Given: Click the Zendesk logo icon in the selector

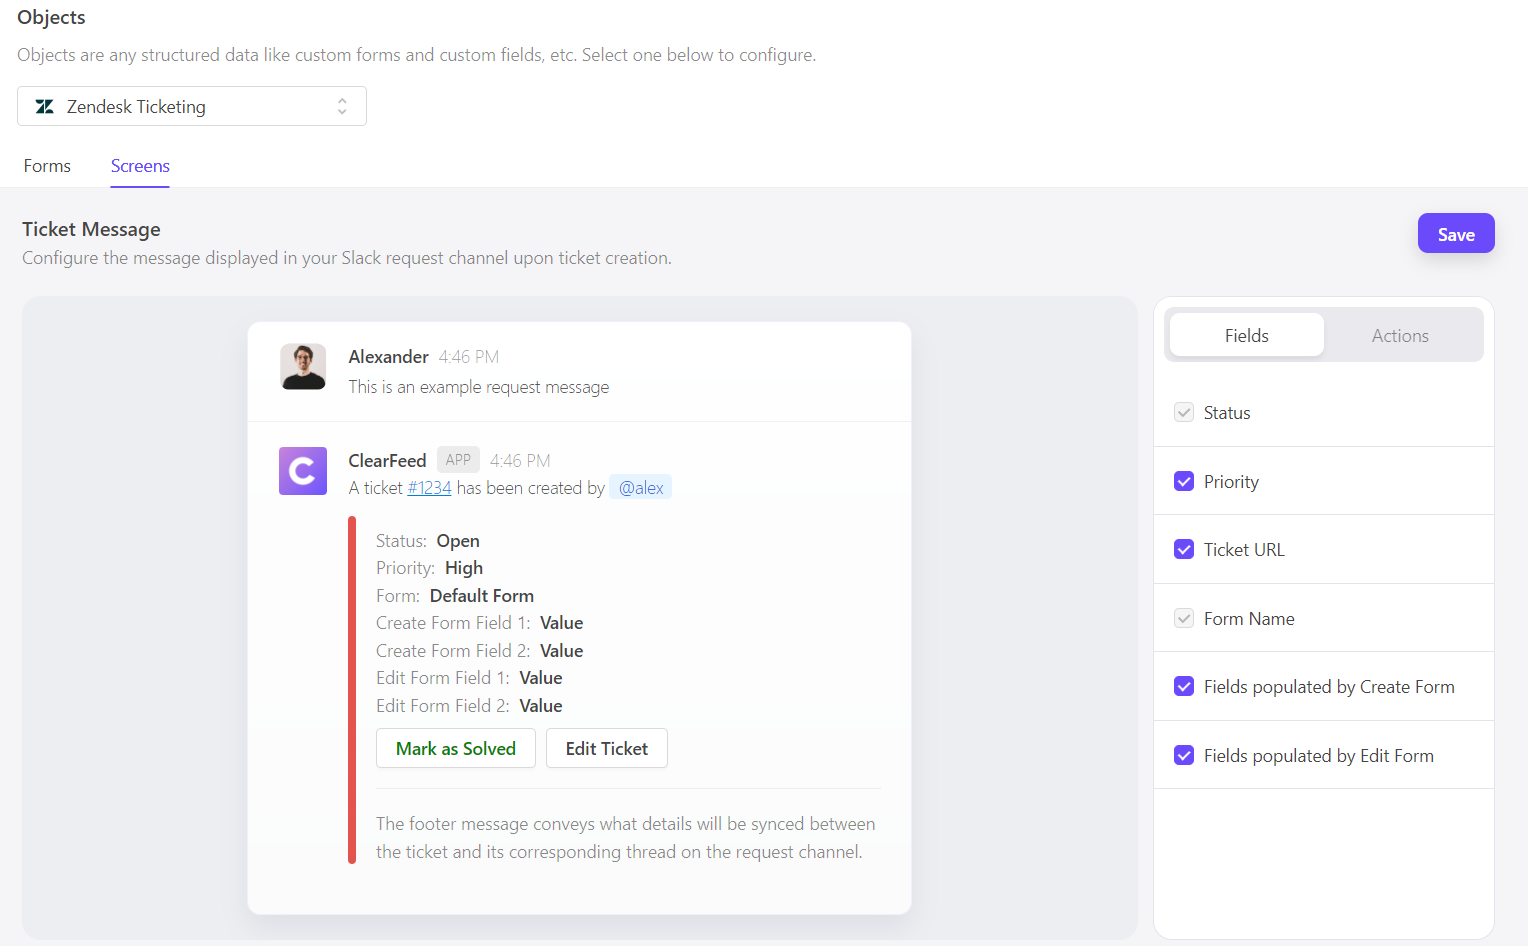Looking at the screenshot, I should (x=45, y=107).
